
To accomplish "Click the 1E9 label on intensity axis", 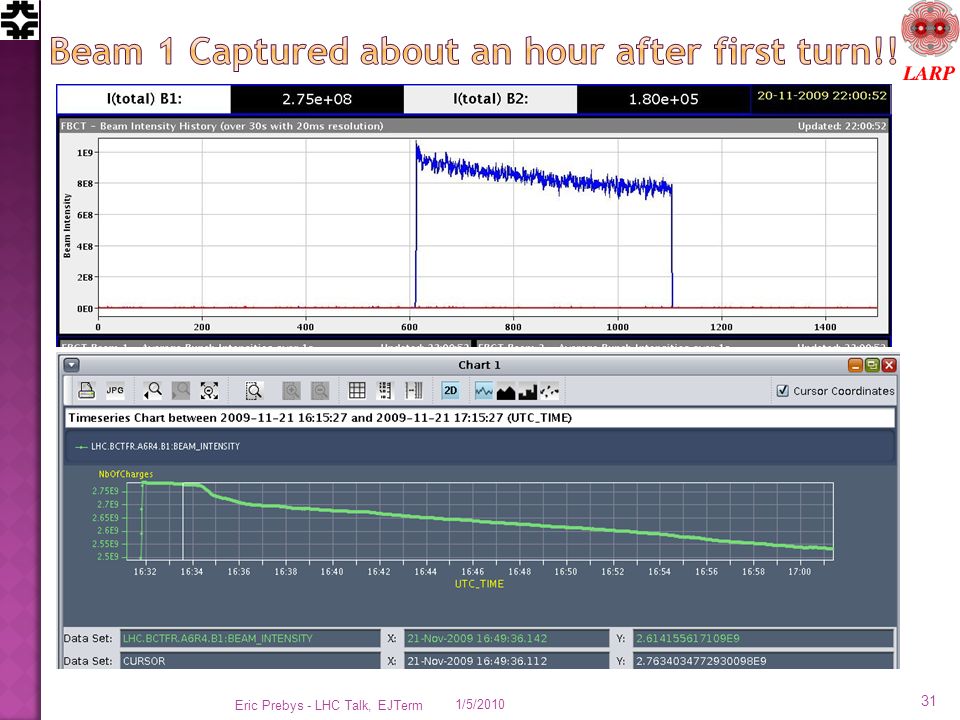I will pyautogui.click(x=84, y=152).
